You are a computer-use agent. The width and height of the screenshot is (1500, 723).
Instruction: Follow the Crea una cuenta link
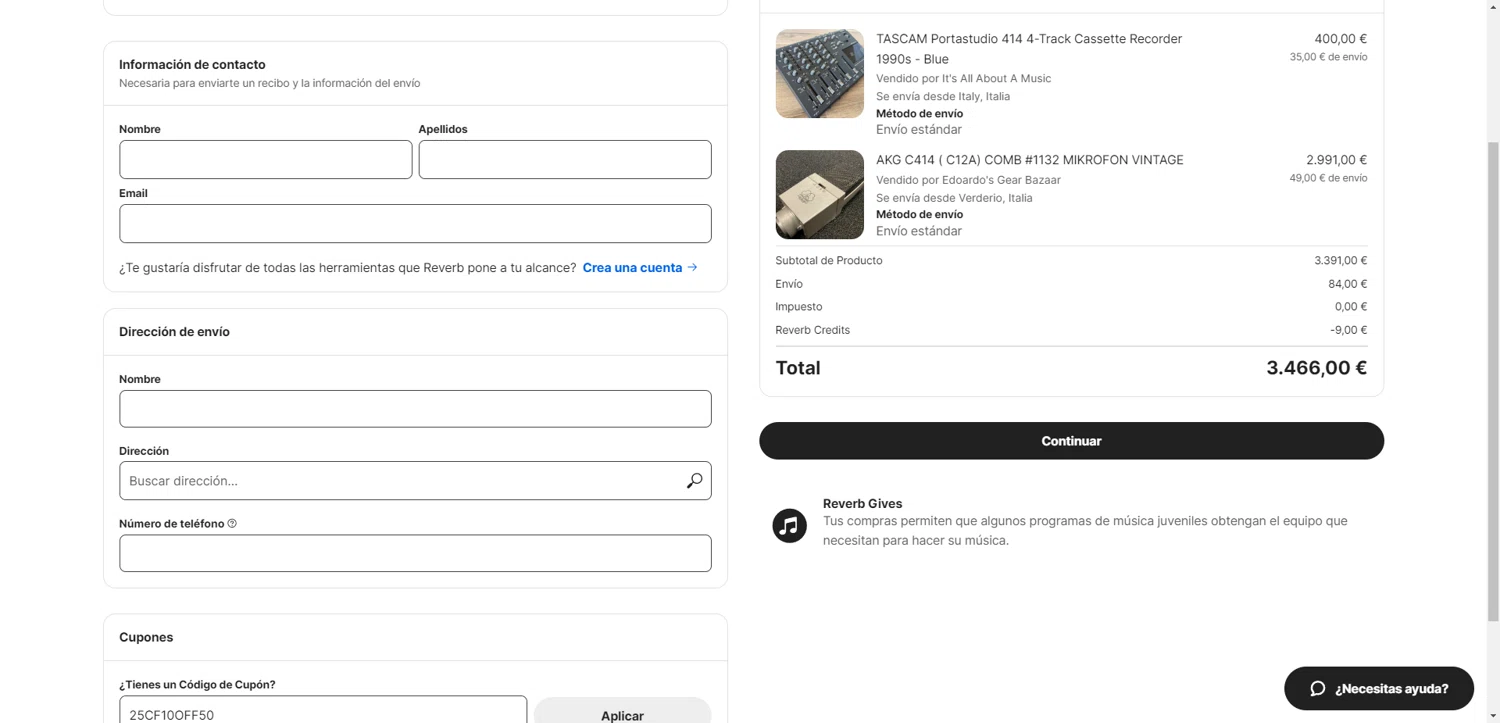[632, 268]
